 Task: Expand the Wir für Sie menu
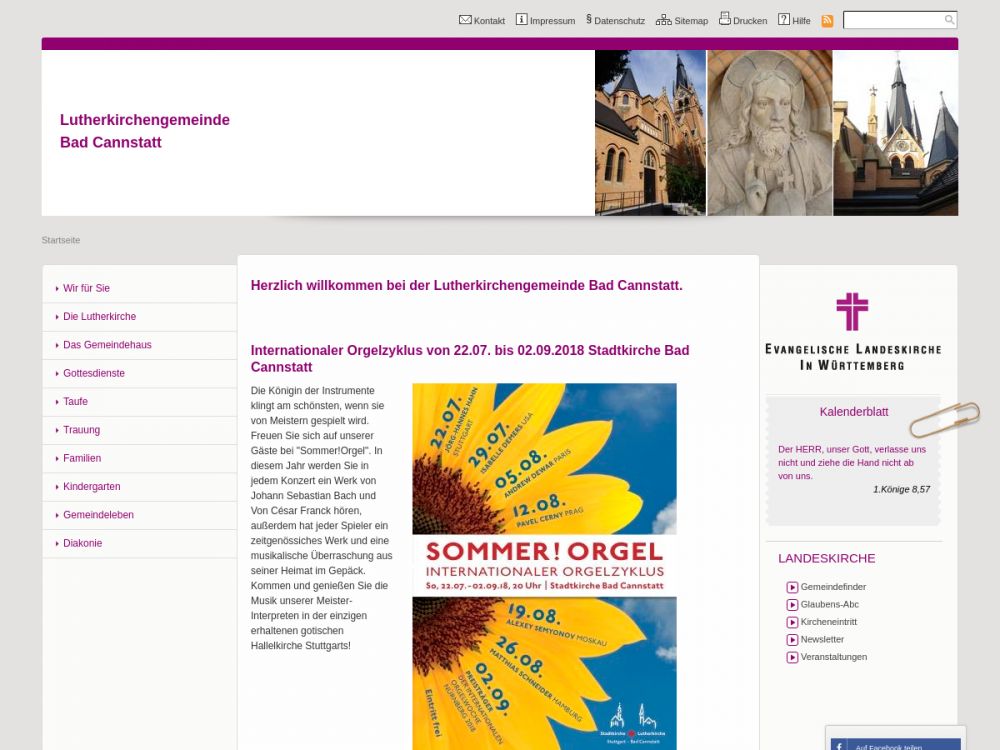[x=86, y=288]
